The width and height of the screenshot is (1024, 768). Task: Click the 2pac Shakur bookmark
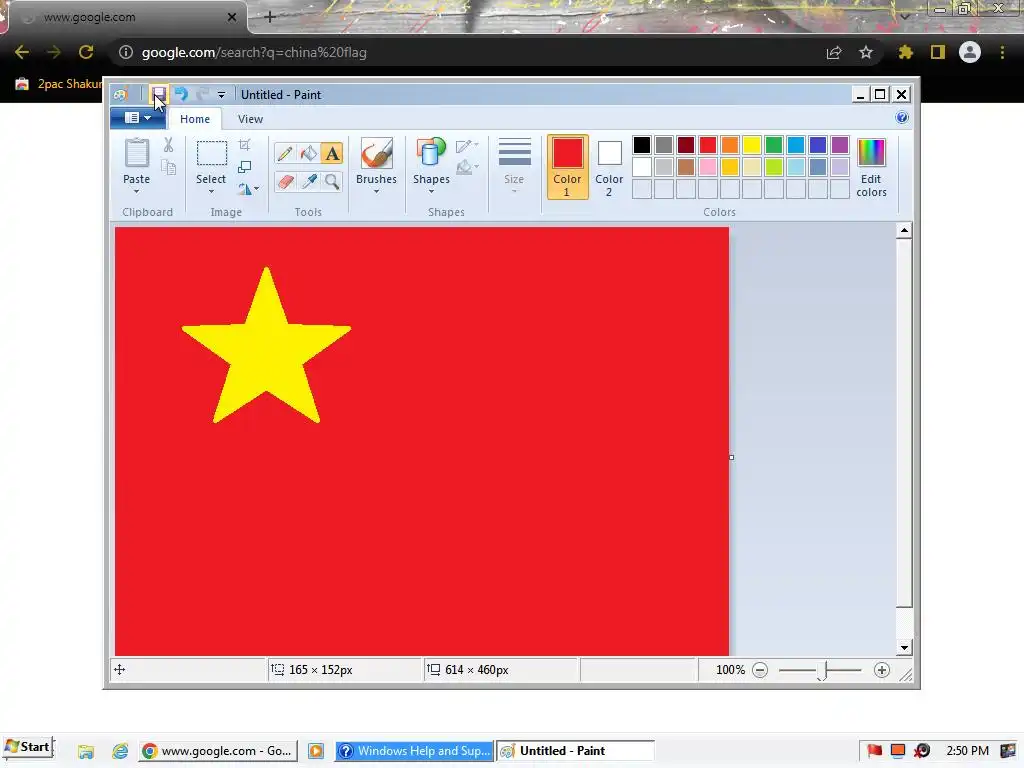[x=59, y=84]
